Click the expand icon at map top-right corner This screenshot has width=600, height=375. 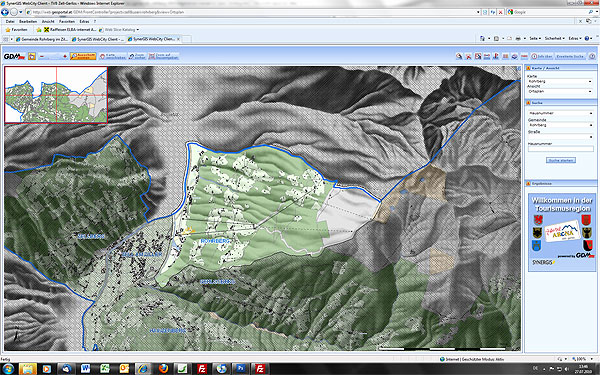(x=519, y=68)
